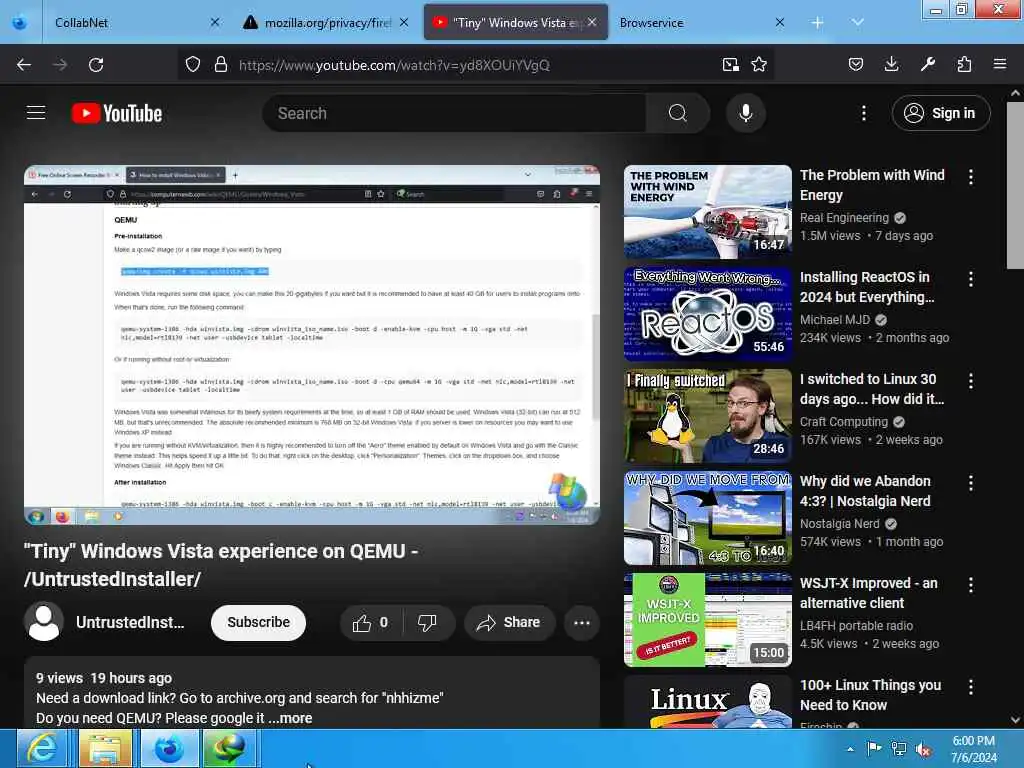The width and height of the screenshot is (1024, 768).
Task: Open the Pocket save icon
Action: [856, 65]
